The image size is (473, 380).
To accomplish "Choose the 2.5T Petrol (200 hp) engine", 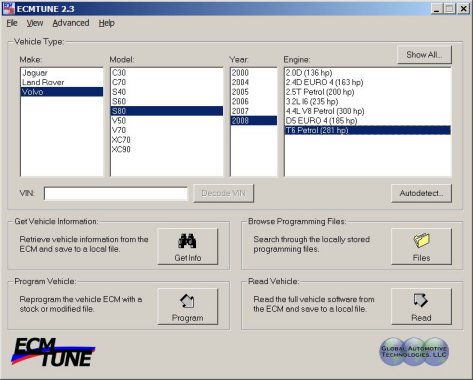I will pos(368,92).
